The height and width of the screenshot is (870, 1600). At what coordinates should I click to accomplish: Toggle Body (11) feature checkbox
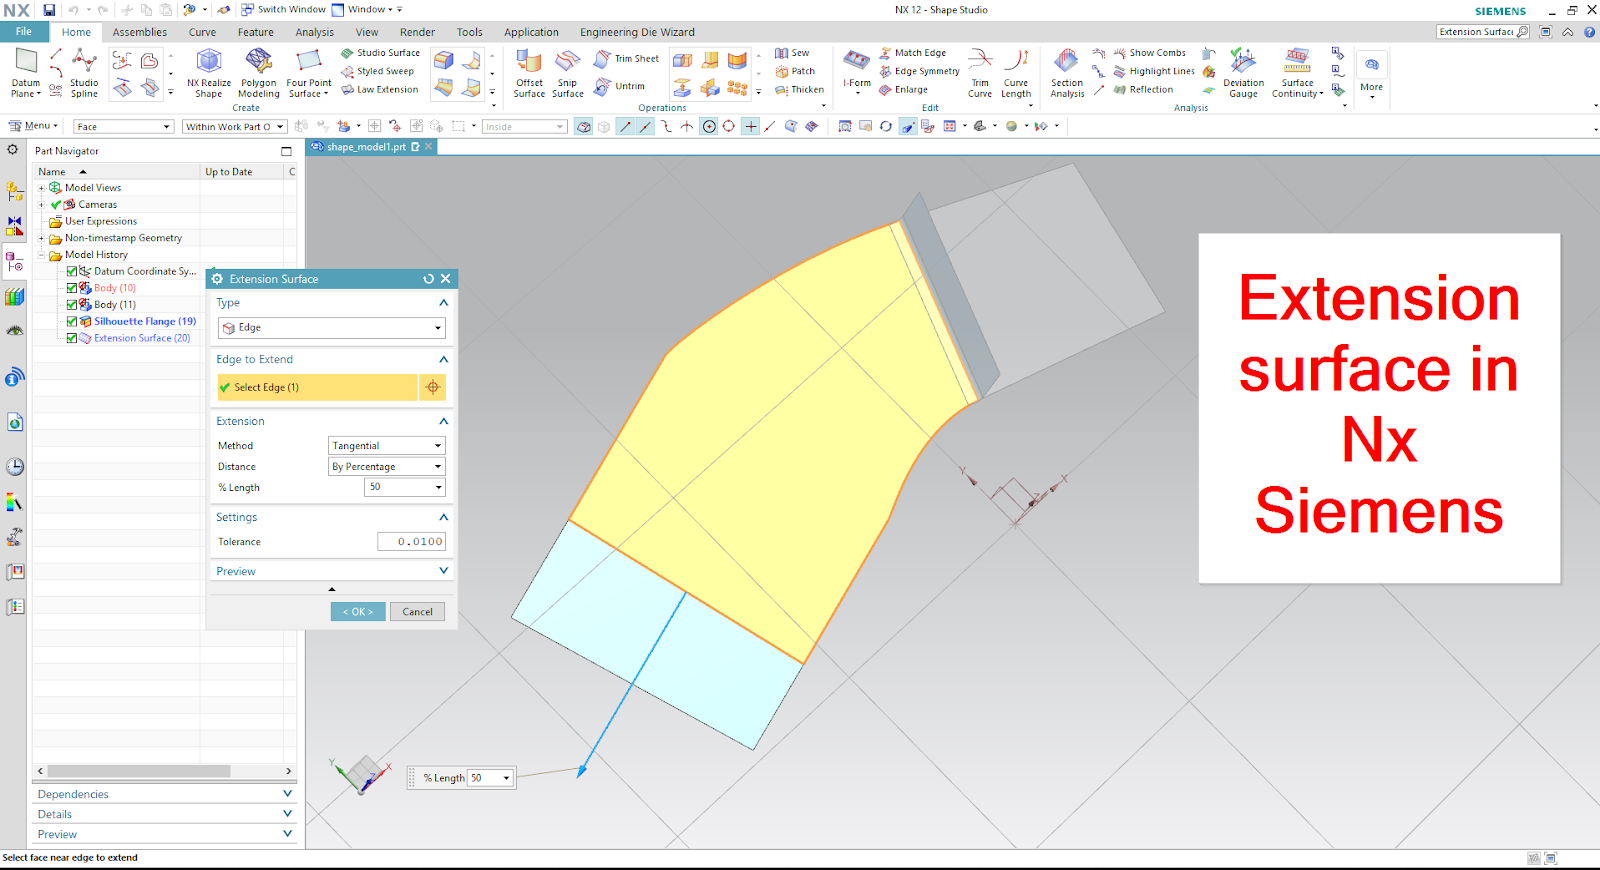coord(72,305)
